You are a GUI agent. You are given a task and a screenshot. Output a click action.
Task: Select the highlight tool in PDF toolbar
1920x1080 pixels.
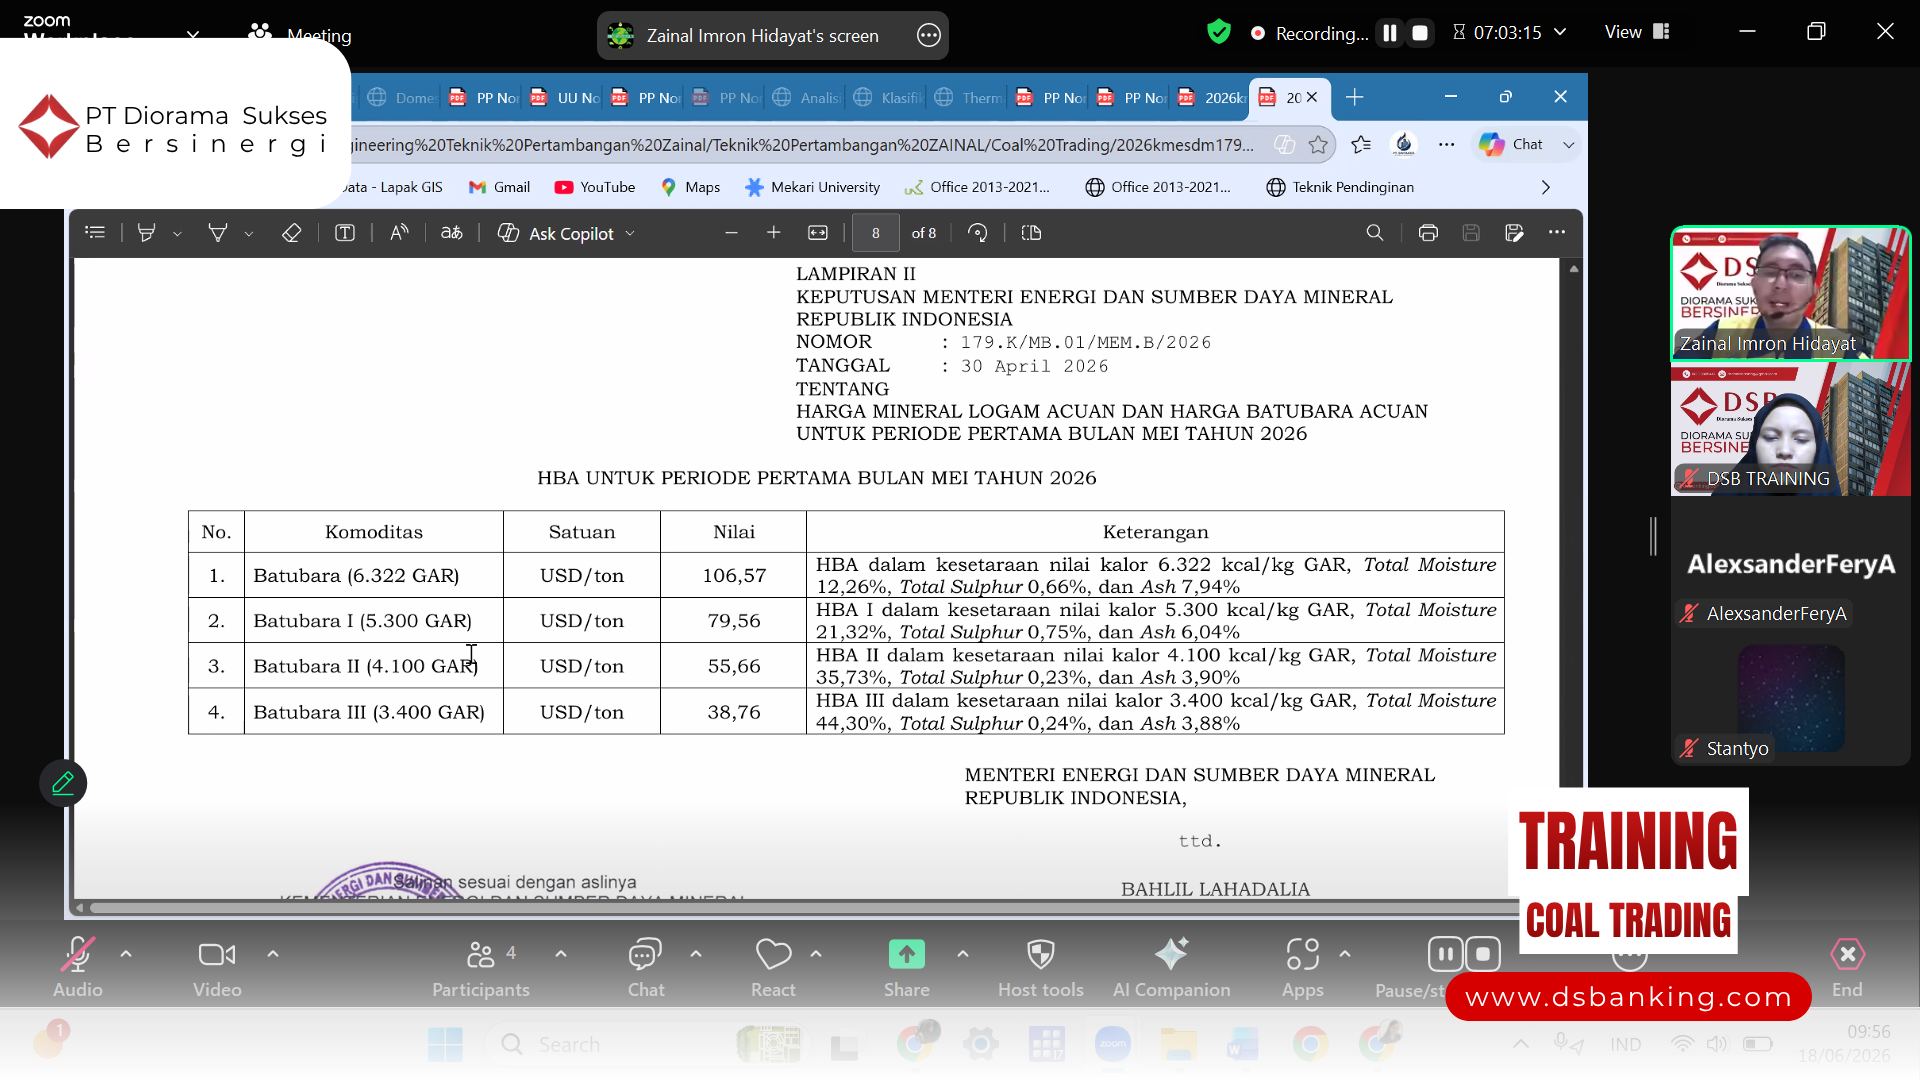[146, 233]
